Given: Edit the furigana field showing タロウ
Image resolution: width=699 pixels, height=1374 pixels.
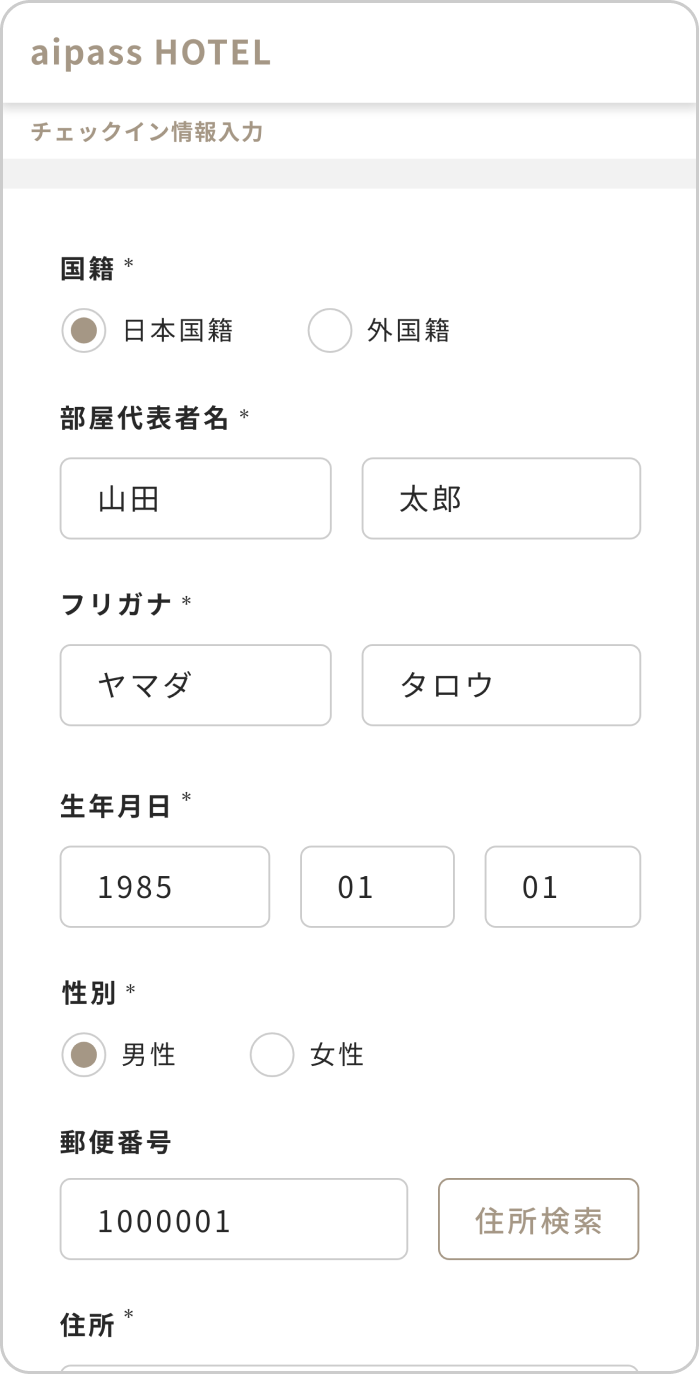Looking at the screenshot, I should (x=500, y=685).
